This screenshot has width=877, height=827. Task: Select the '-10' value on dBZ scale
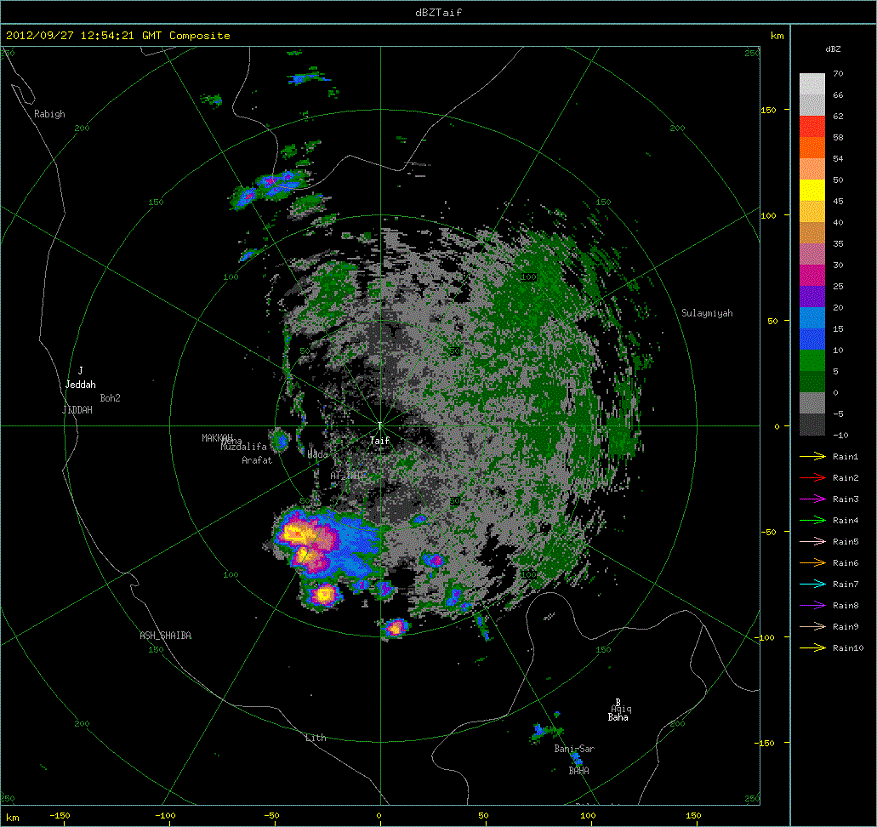(x=841, y=435)
